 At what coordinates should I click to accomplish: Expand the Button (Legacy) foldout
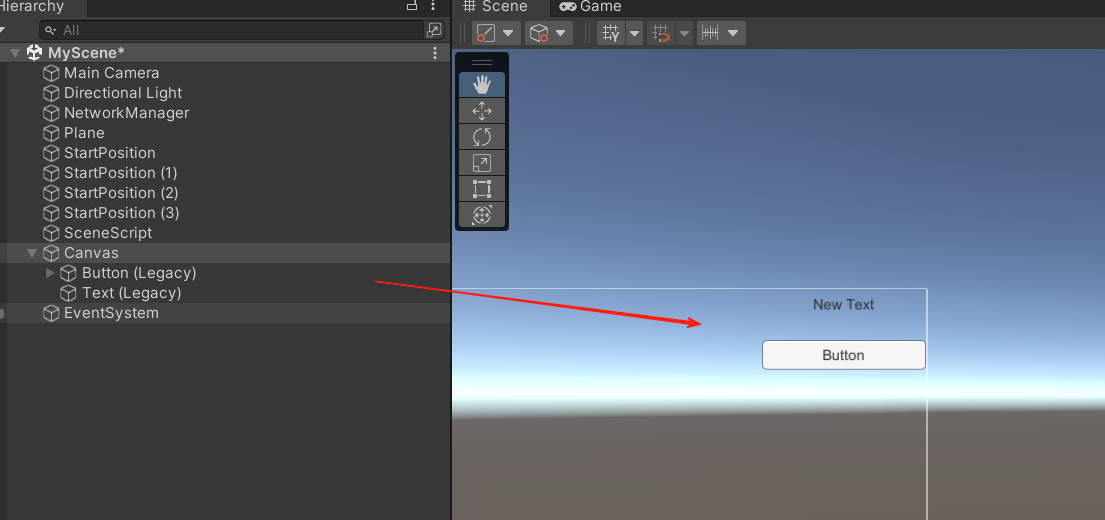50,273
